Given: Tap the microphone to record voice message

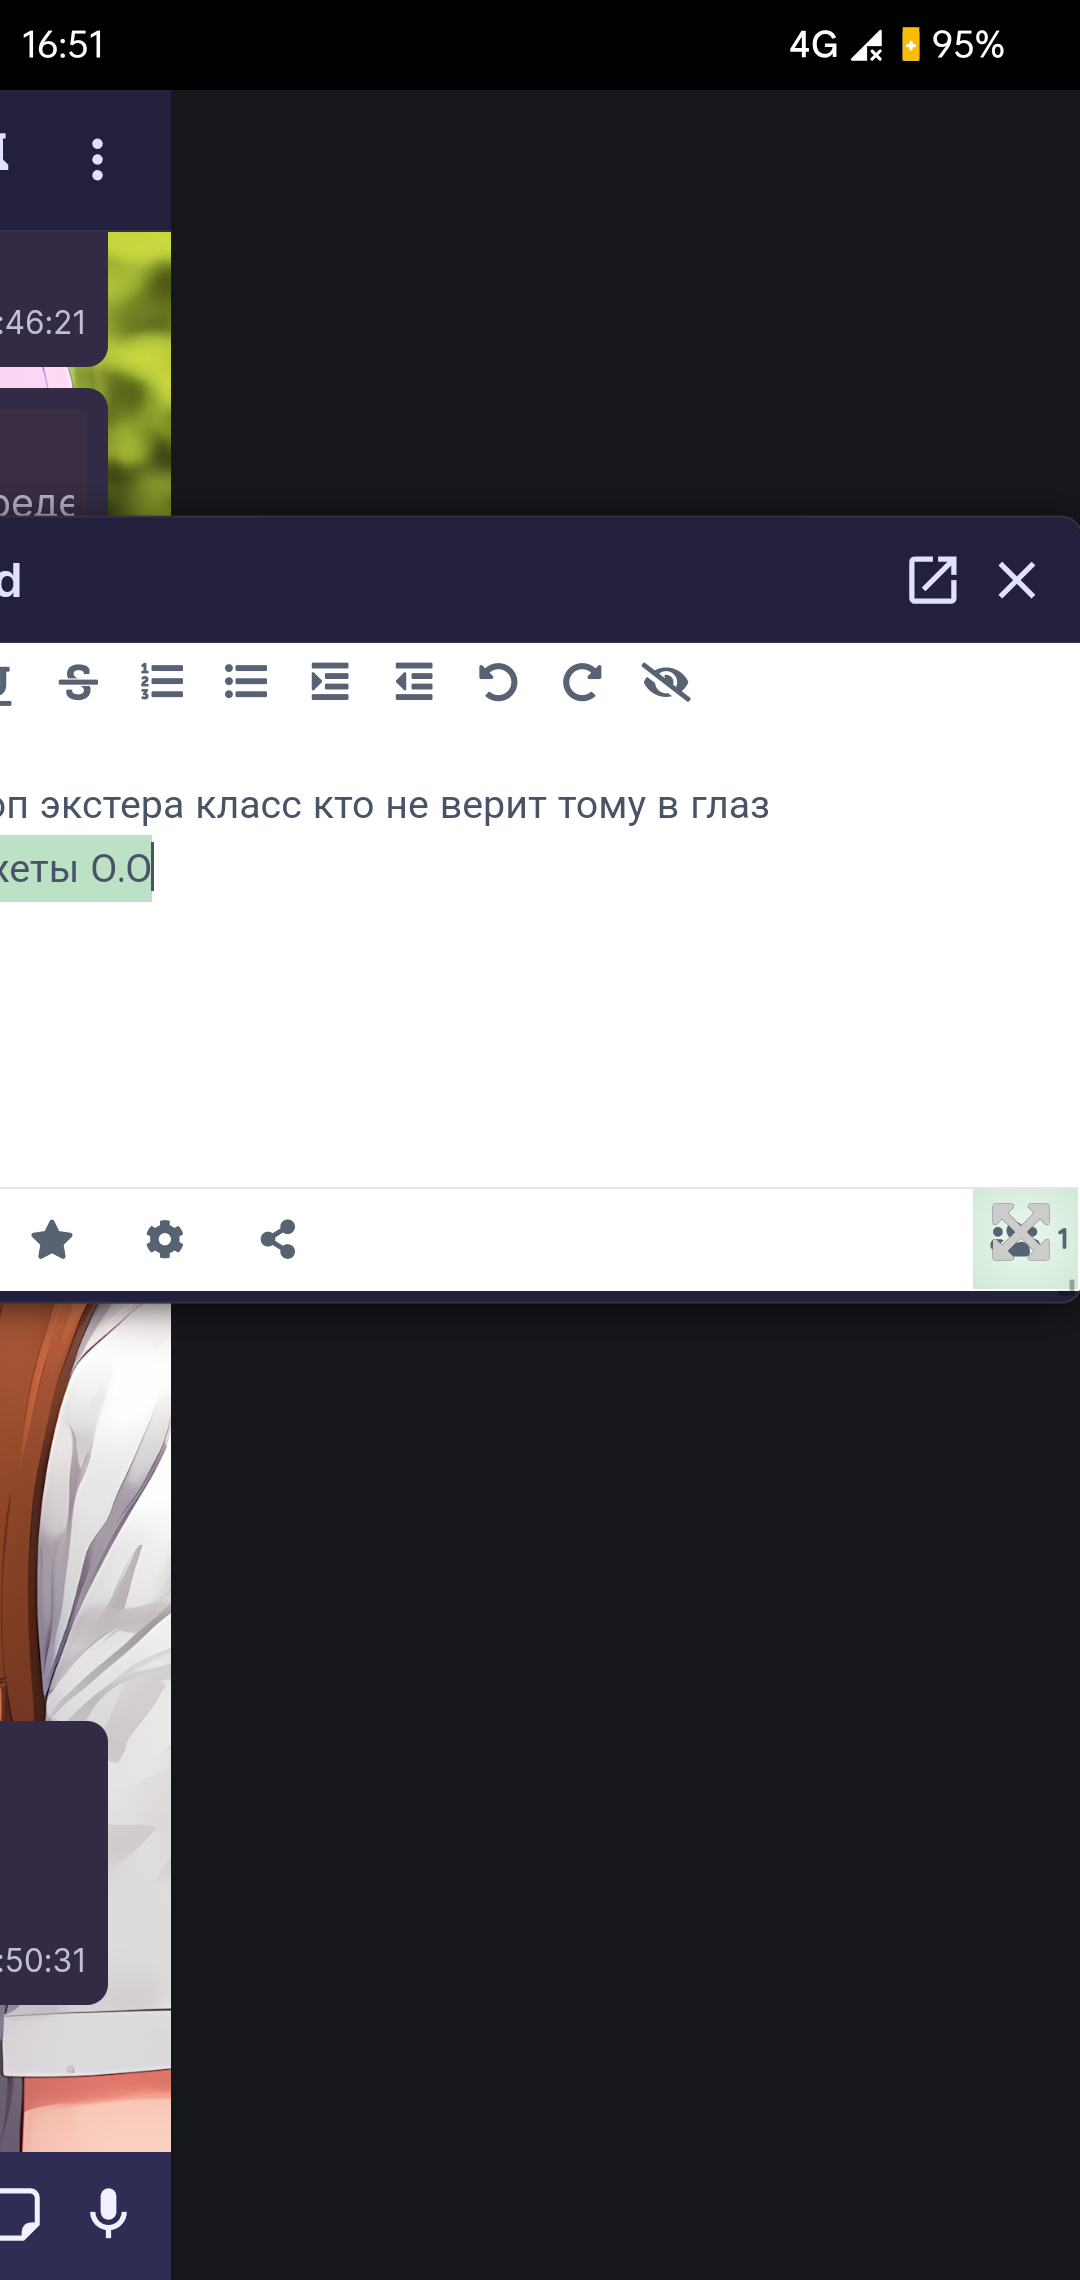Looking at the screenshot, I should click(108, 2214).
